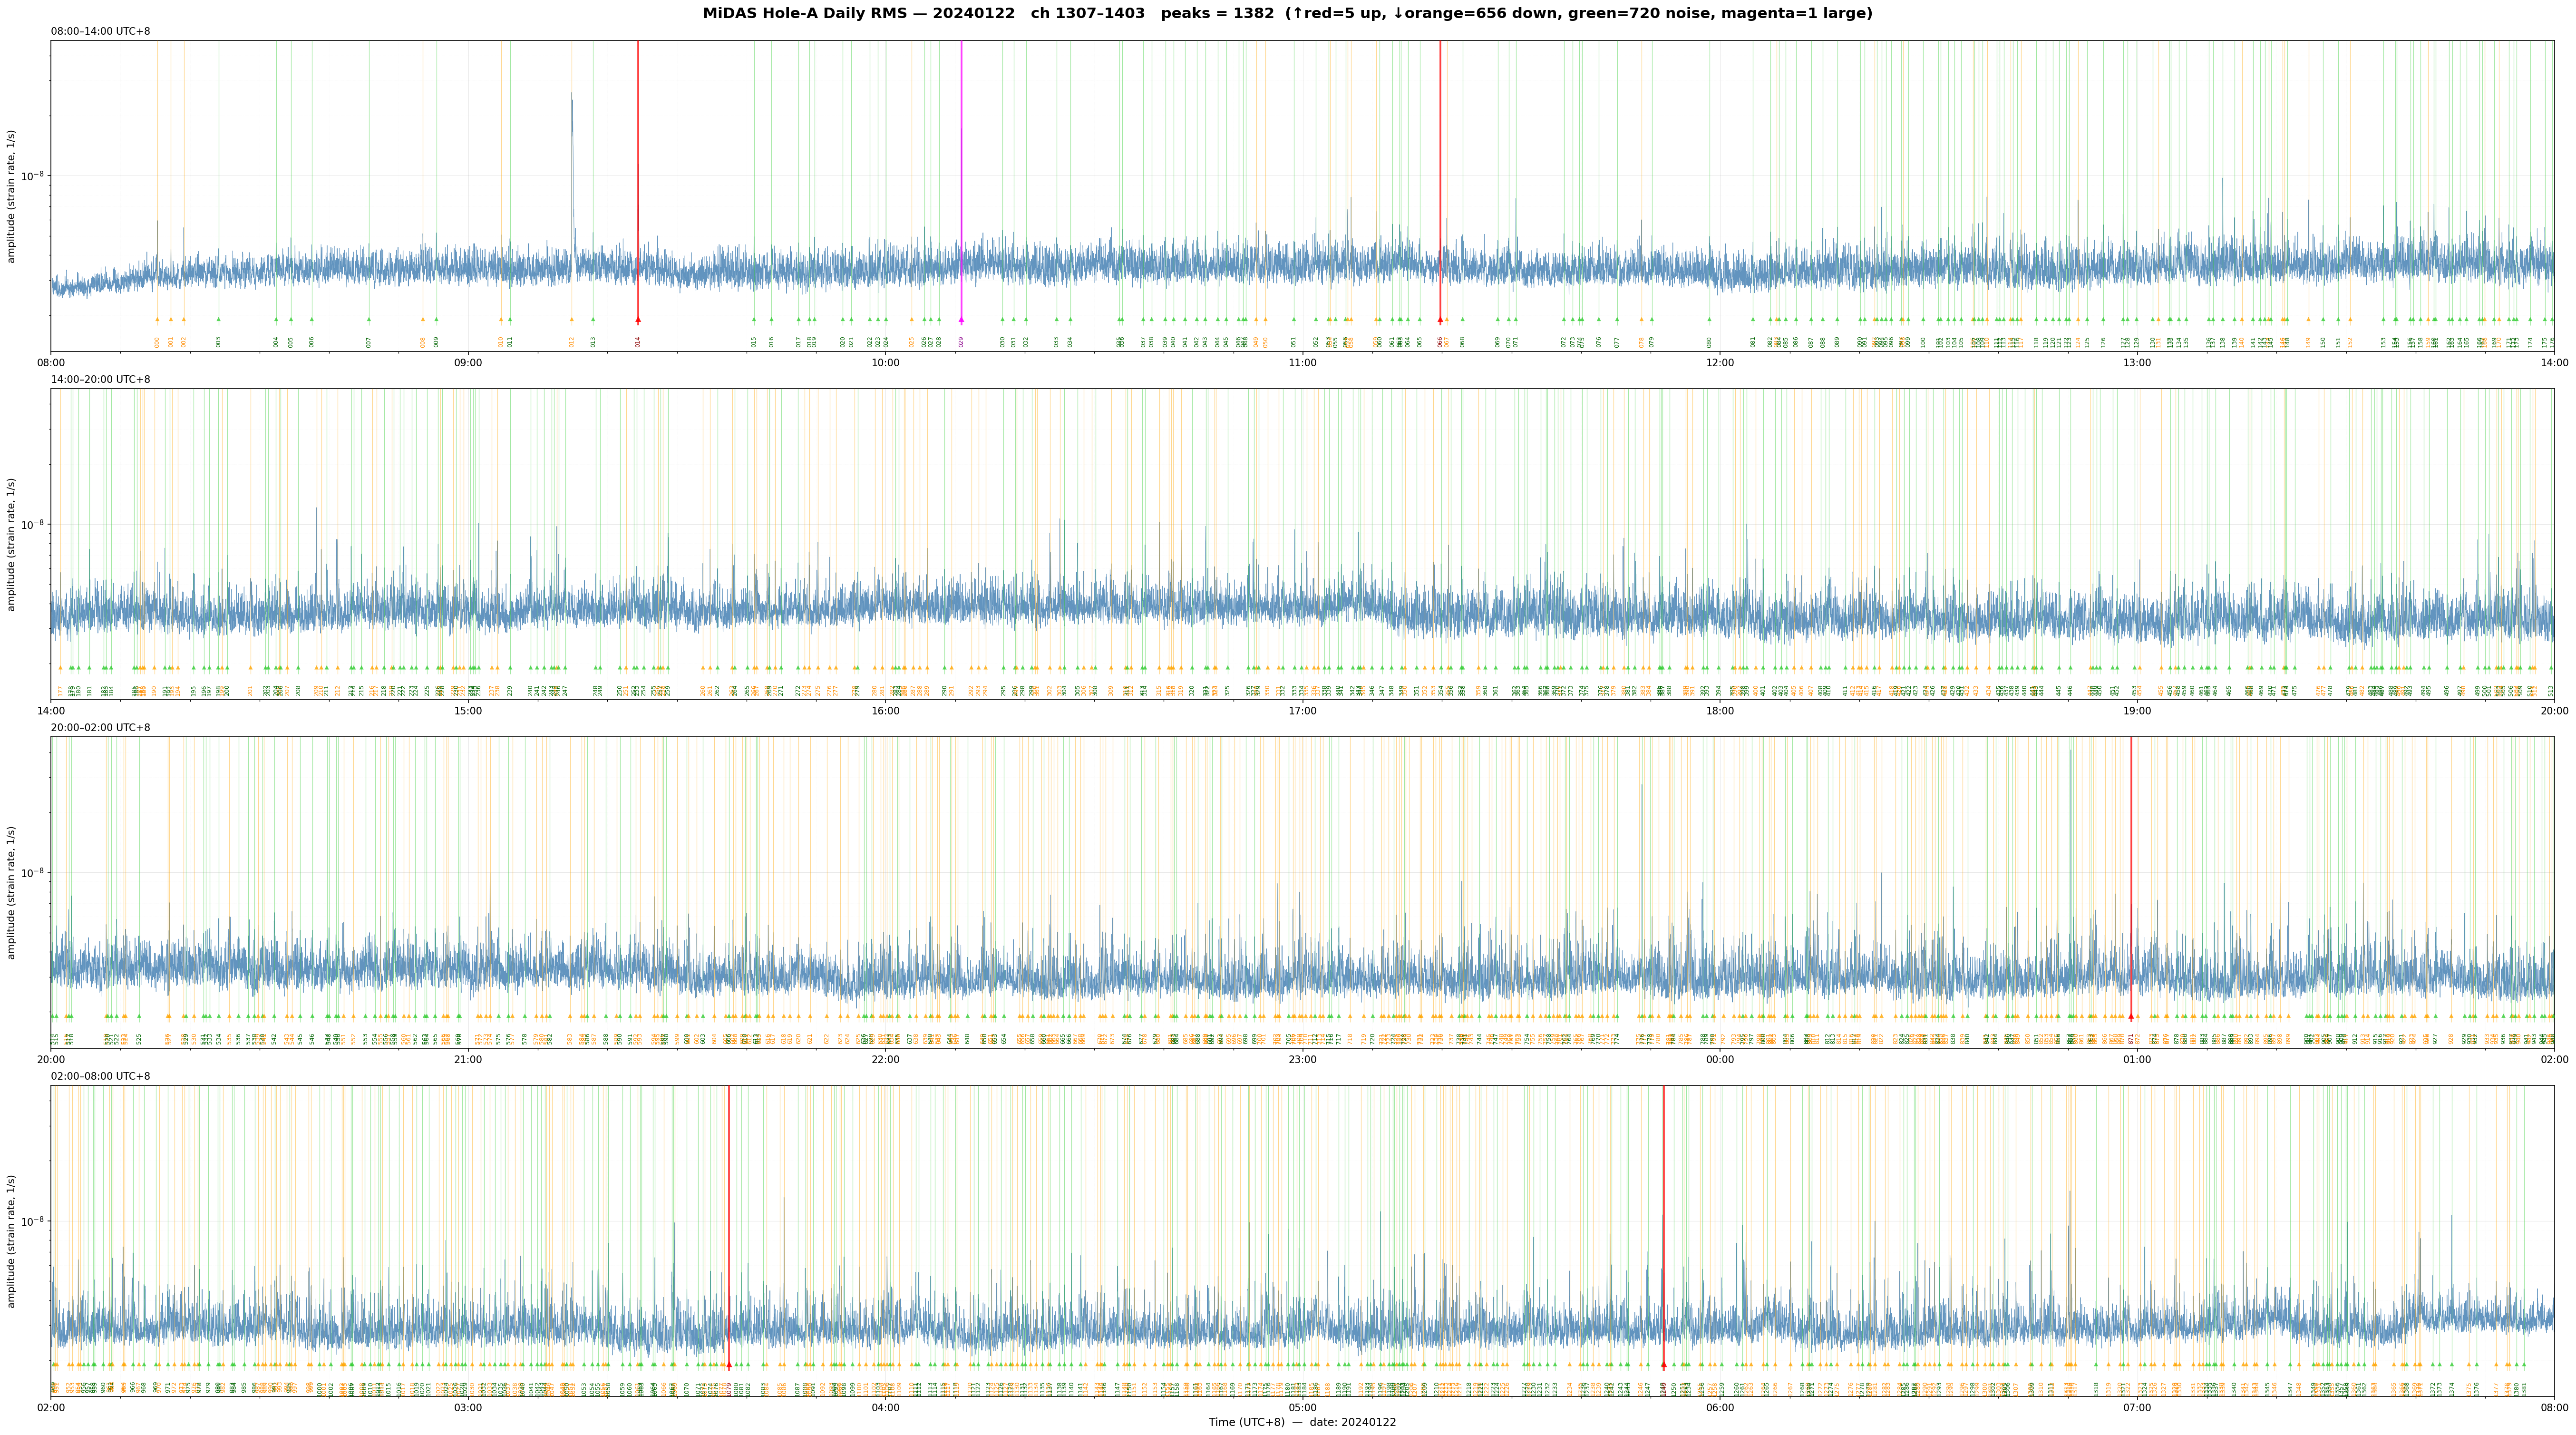Click the "21:00" time tick label

(468, 1059)
